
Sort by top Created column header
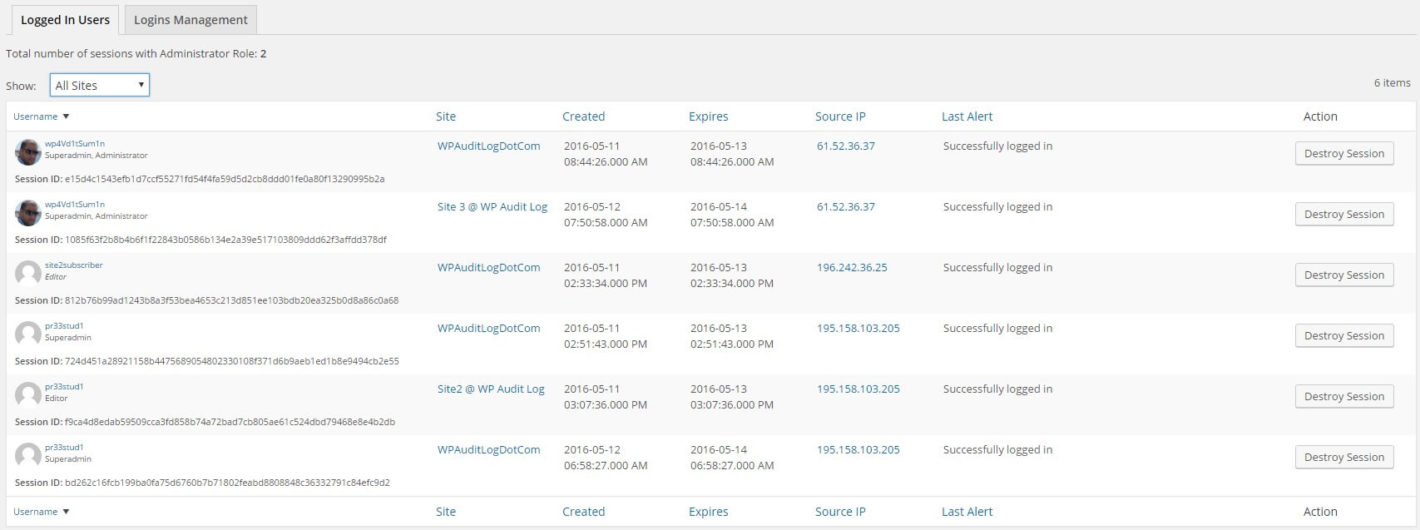click(583, 117)
